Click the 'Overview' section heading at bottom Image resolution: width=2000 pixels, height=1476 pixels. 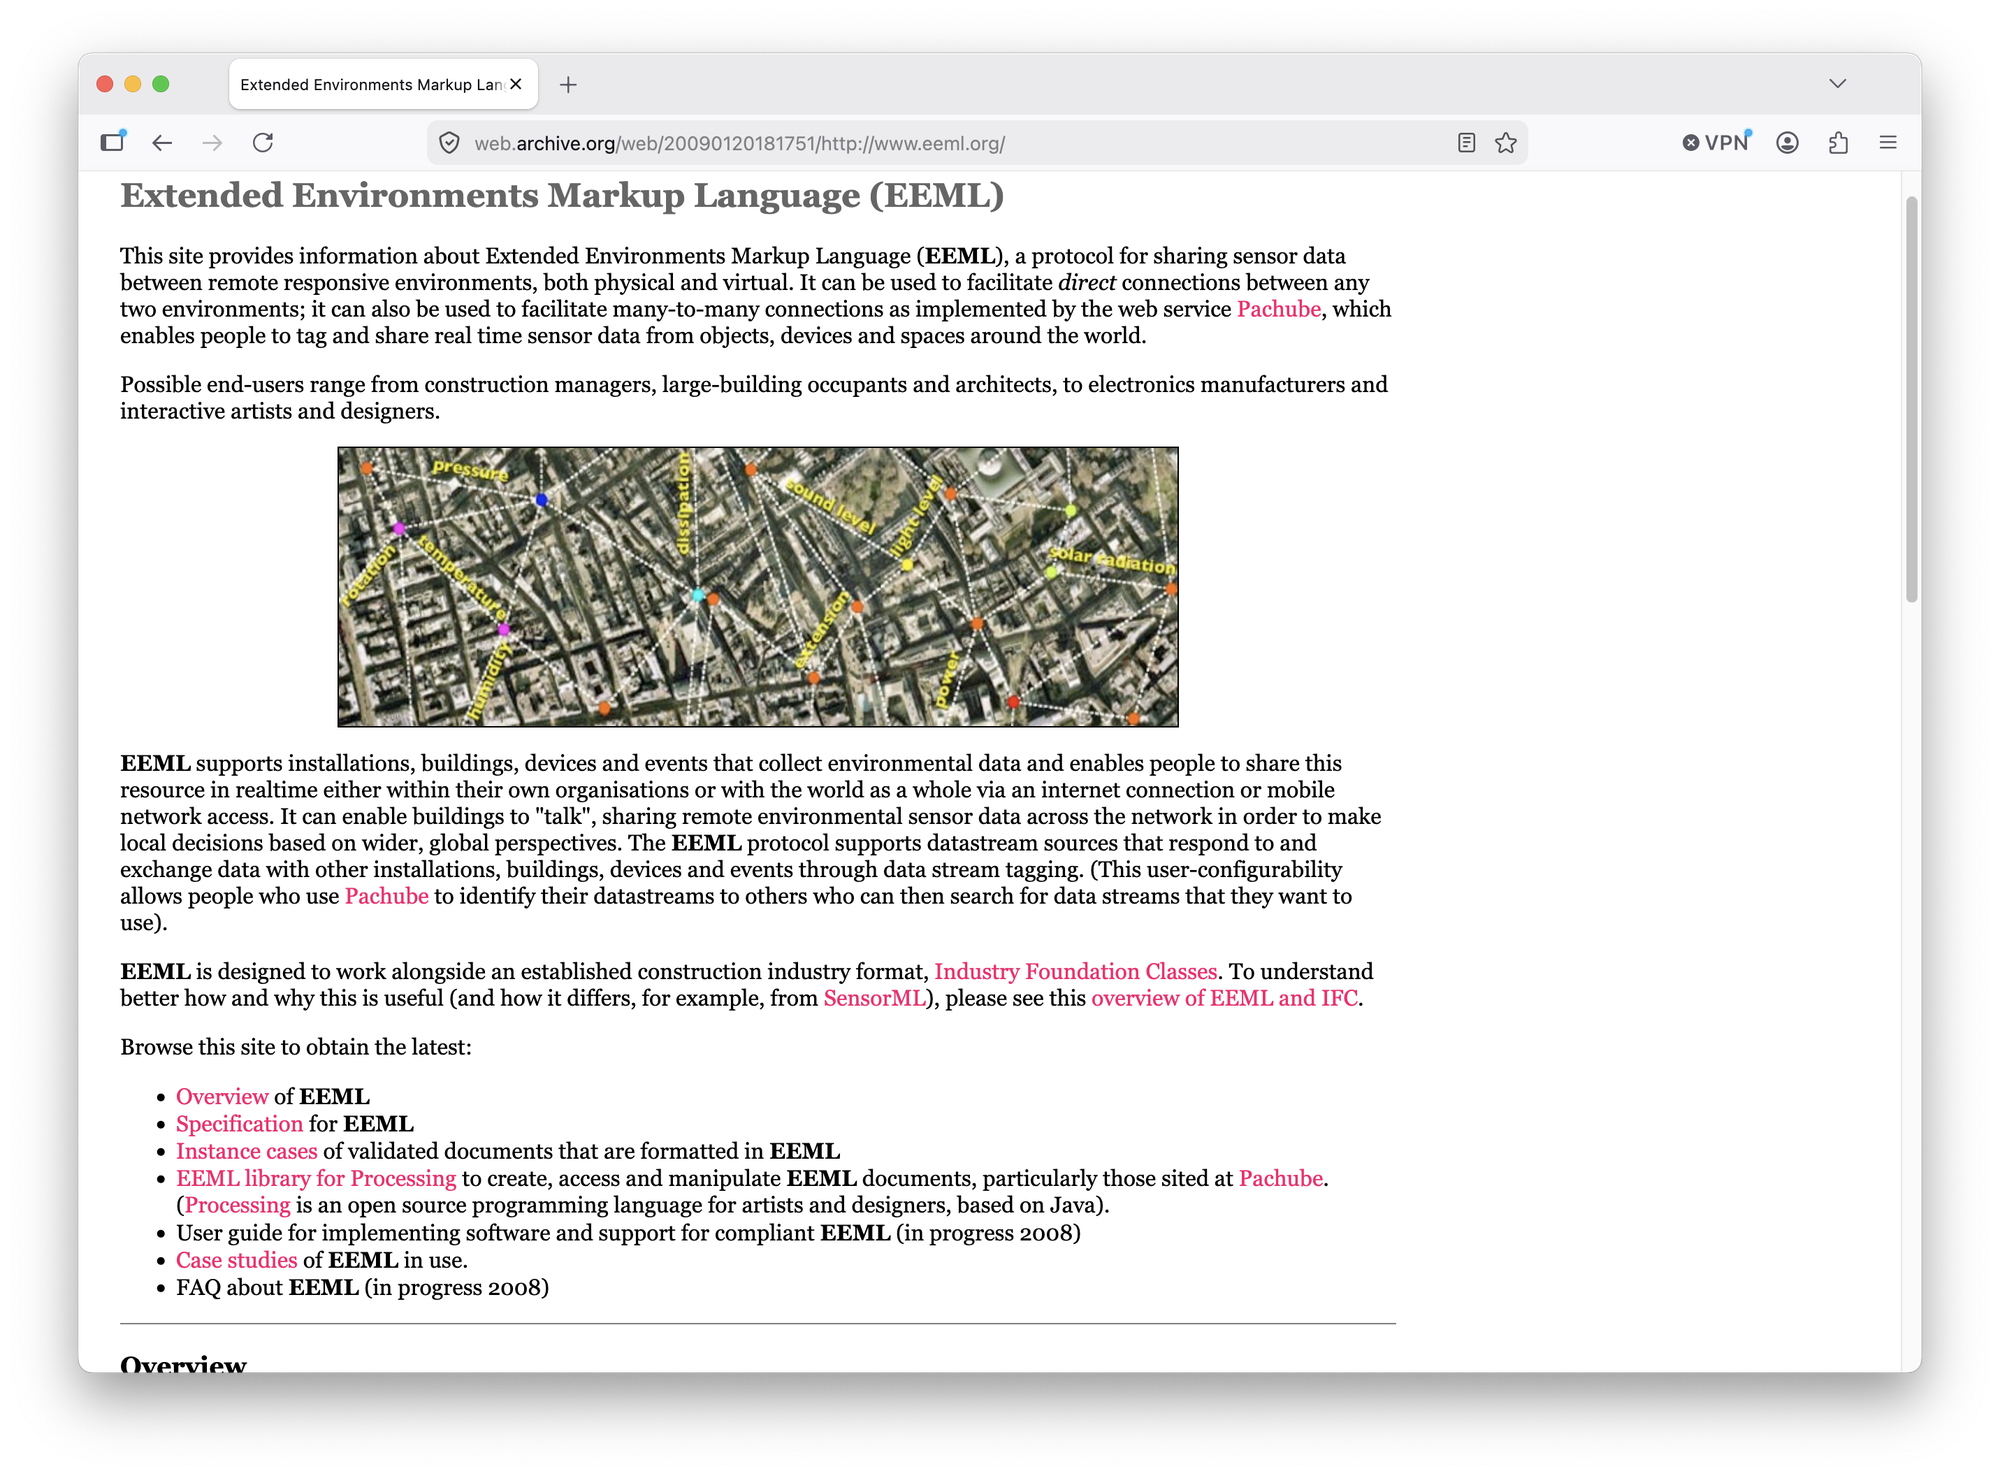pos(183,1364)
